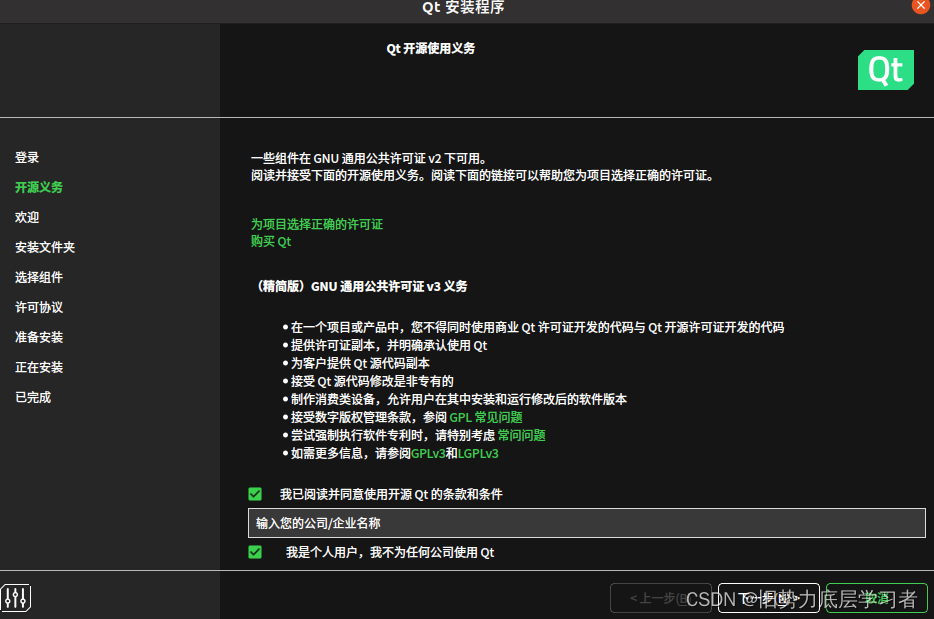
Task: Select the 安装文件夹 step in sidebar
Action: [45, 247]
